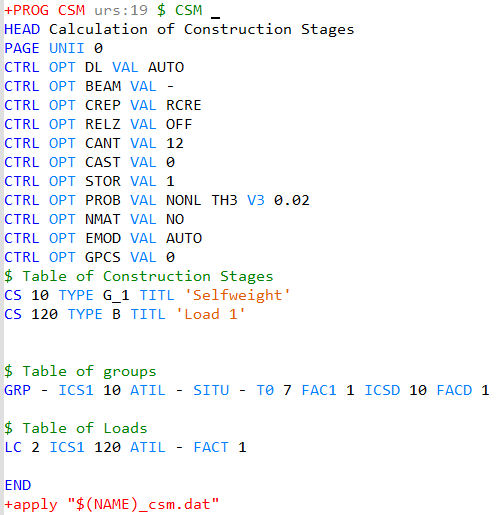Screen dimensions: 500x515
Task: Click OFF value on RELZ line
Action: click(179, 124)
